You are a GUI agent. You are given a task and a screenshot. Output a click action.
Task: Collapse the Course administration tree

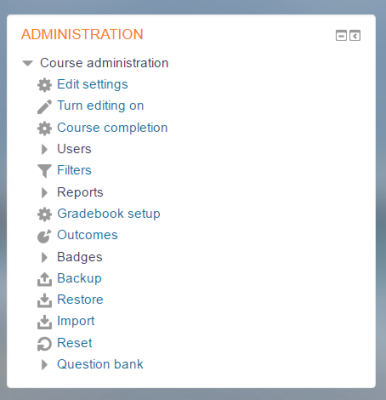click(28, 63)
